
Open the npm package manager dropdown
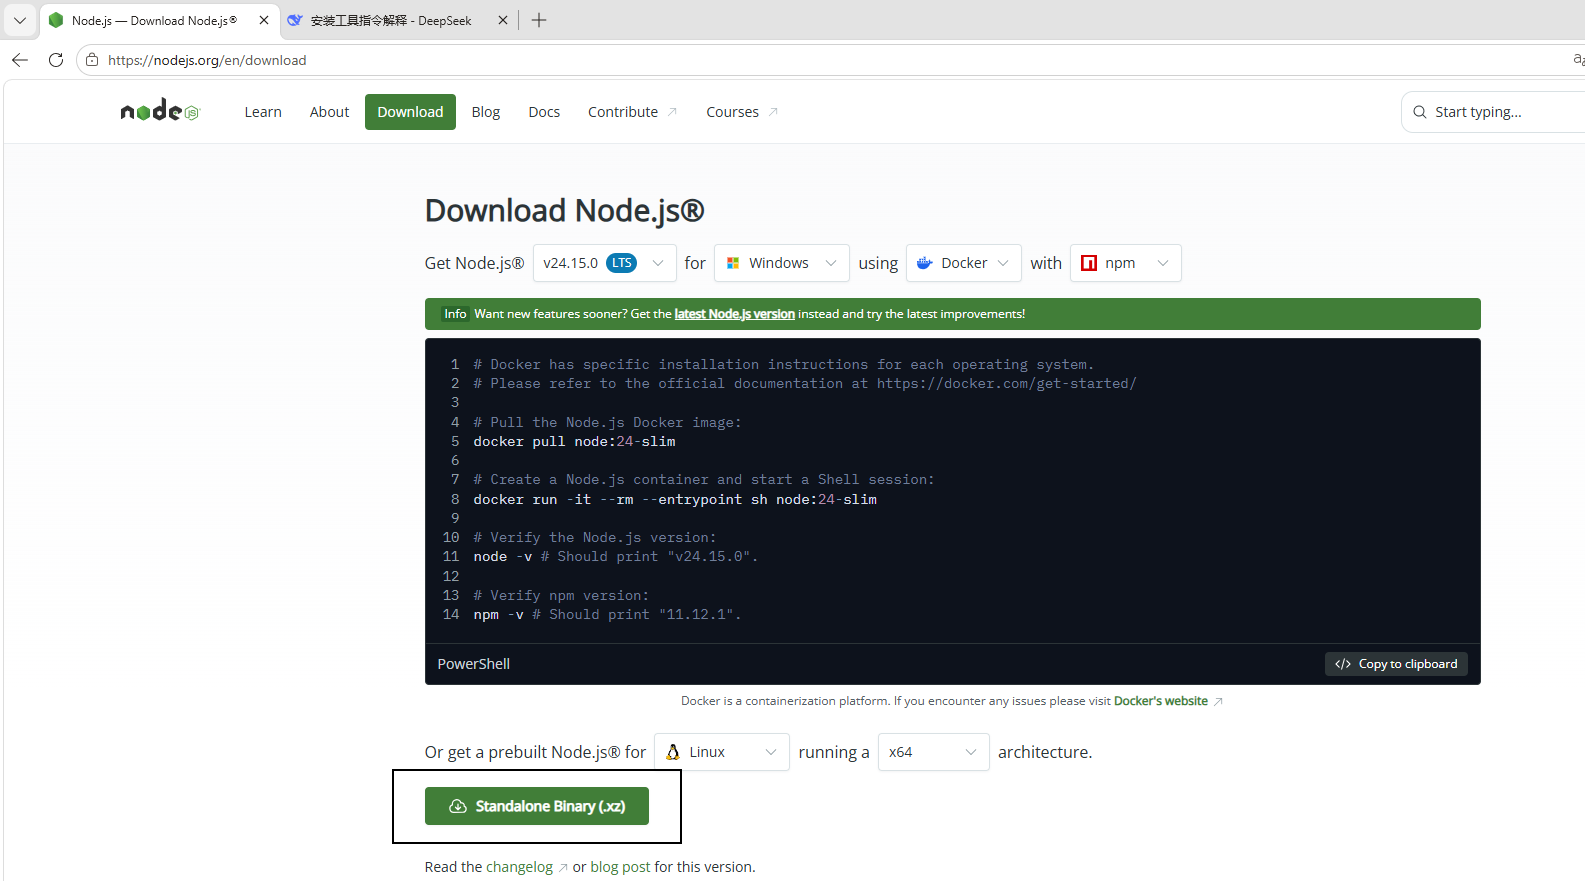1125,263
